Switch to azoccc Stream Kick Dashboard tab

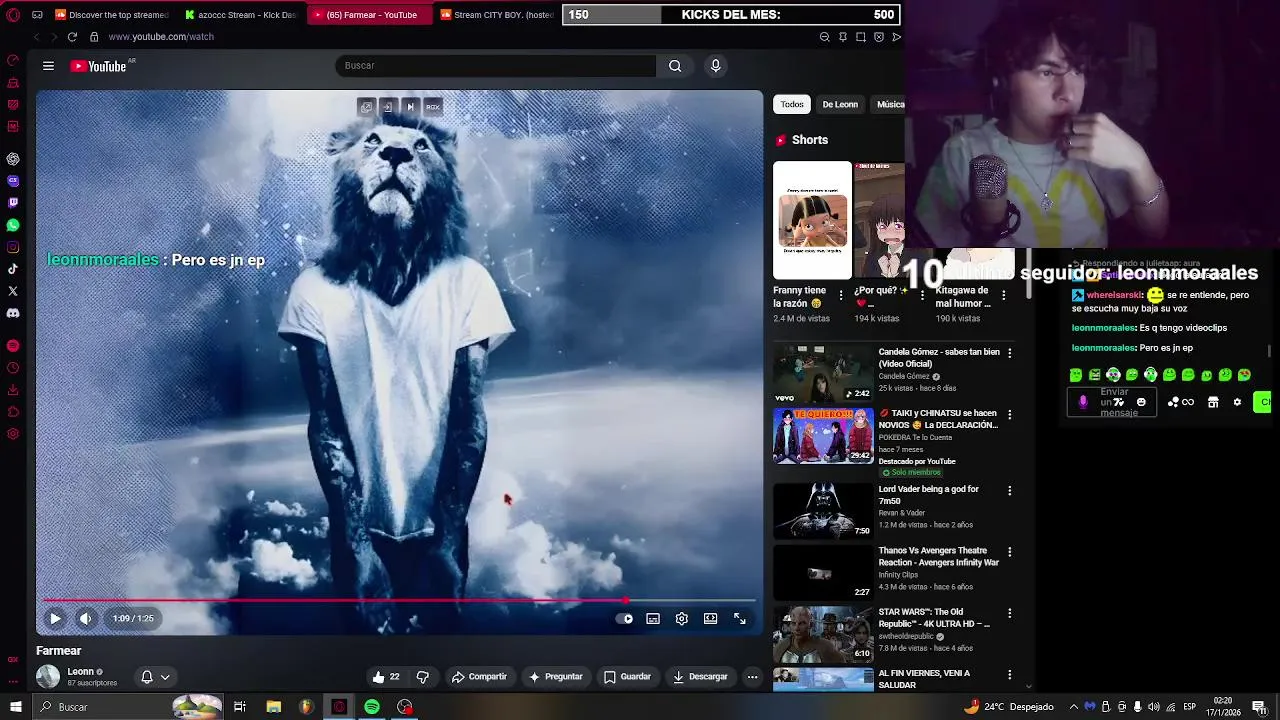pyautogui.click(x=240, y=15)
